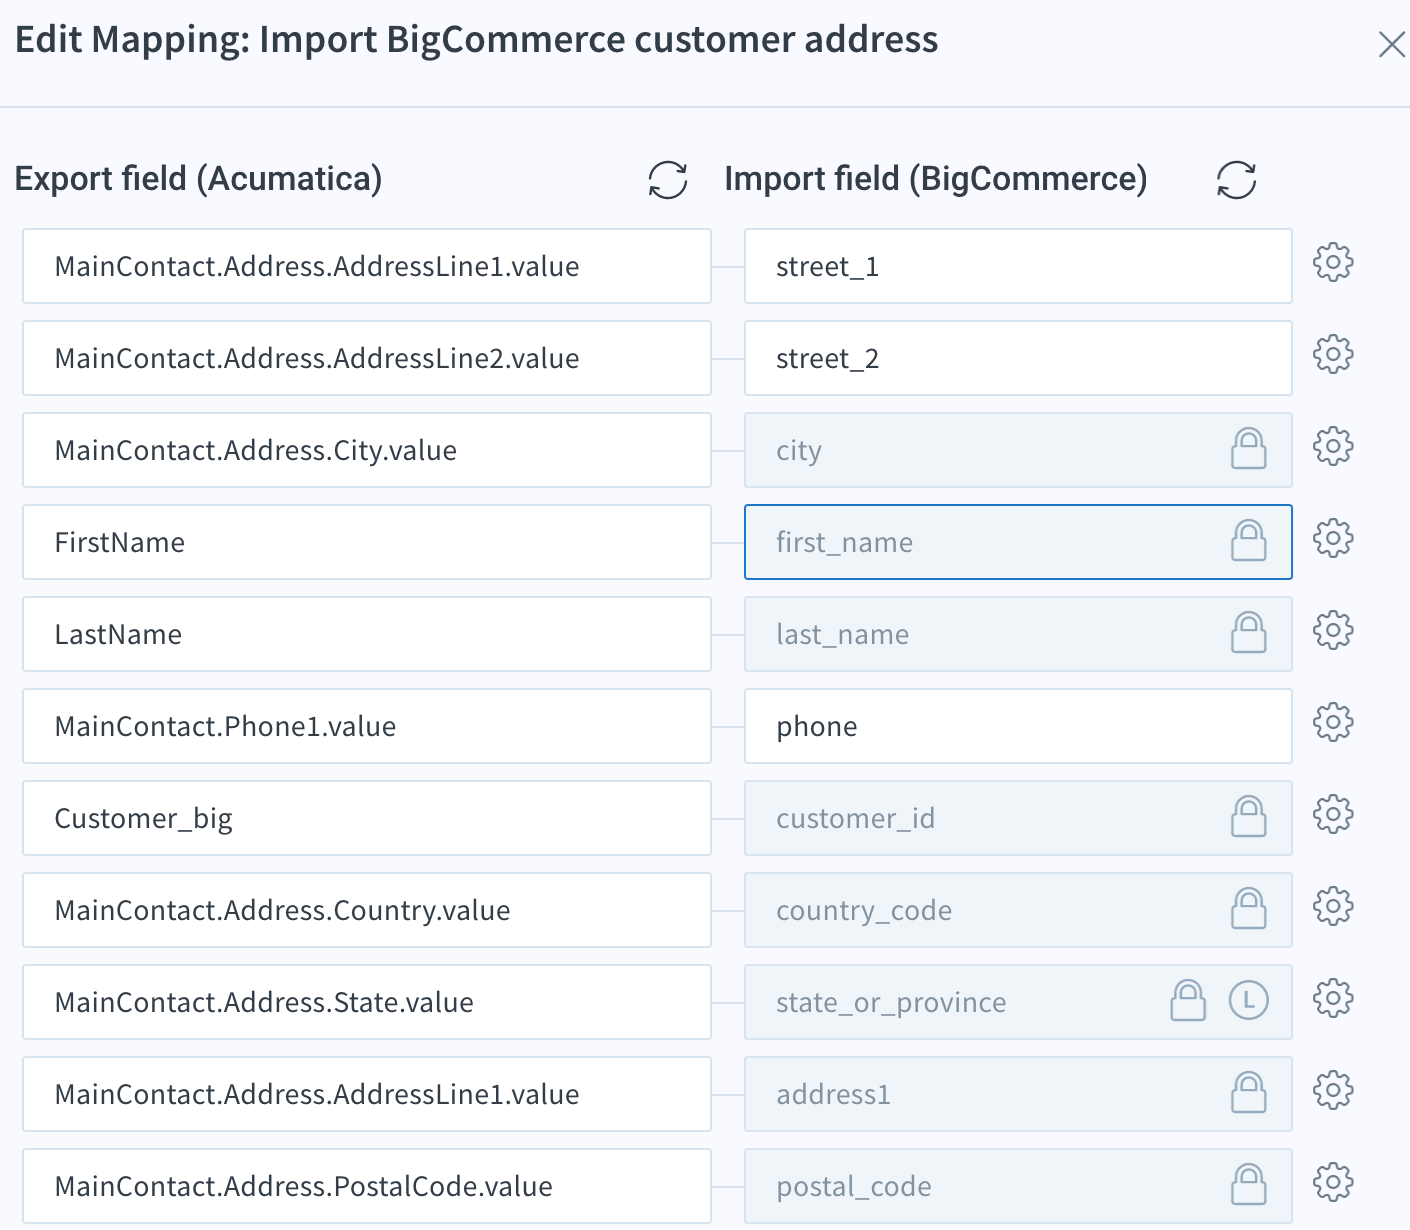
Task: Click the locked address1 import field
Action: [1018, 1094]
